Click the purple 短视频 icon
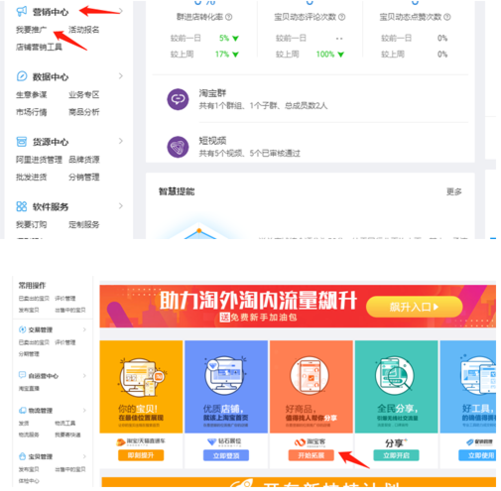501x491 pixels. (178, 147)
